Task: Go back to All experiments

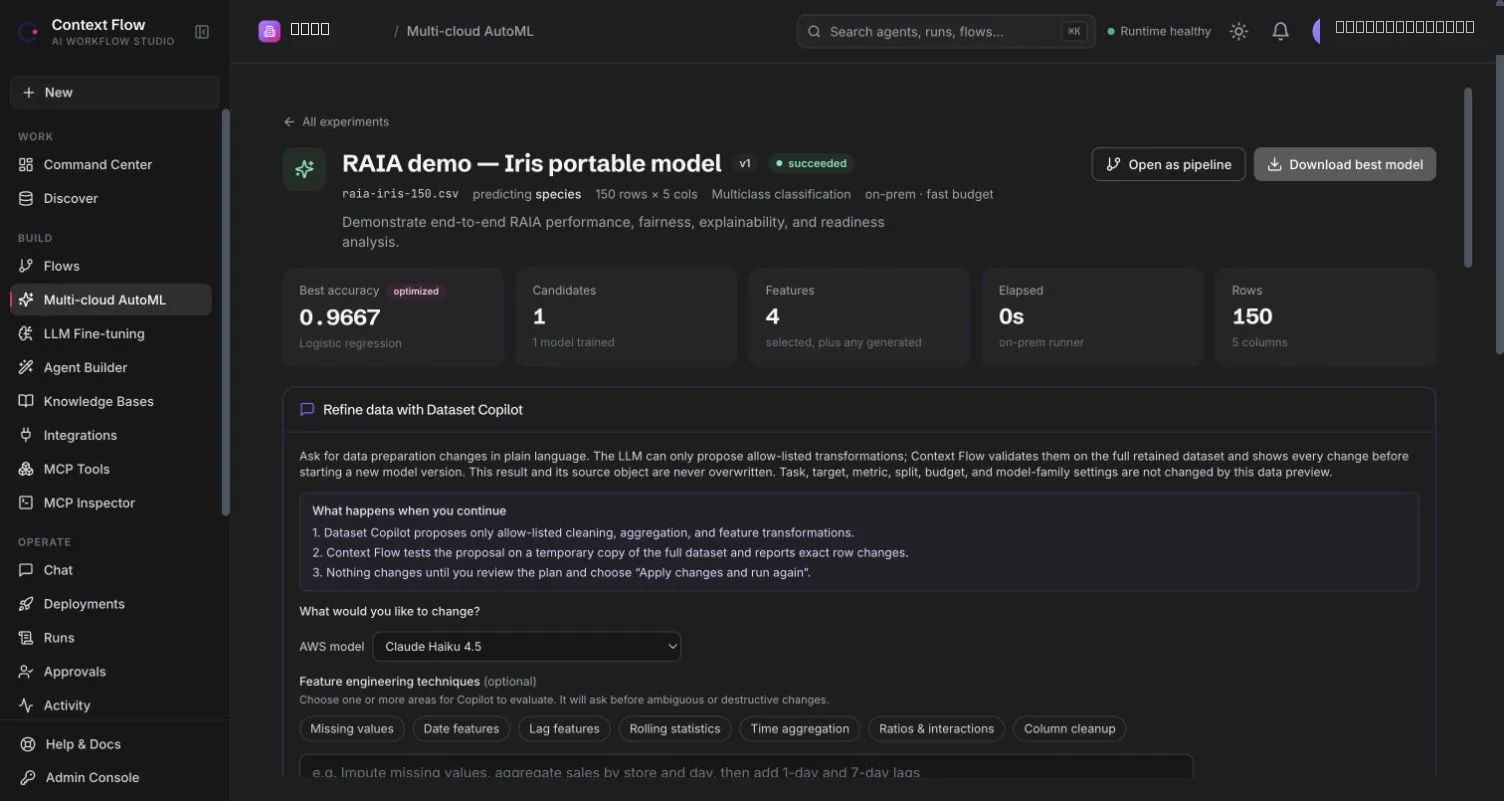Action: [336, 122]
